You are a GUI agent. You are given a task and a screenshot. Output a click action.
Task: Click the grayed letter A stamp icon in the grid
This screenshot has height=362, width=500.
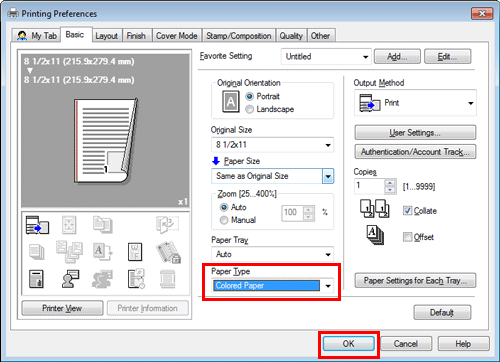pos(102,252)
